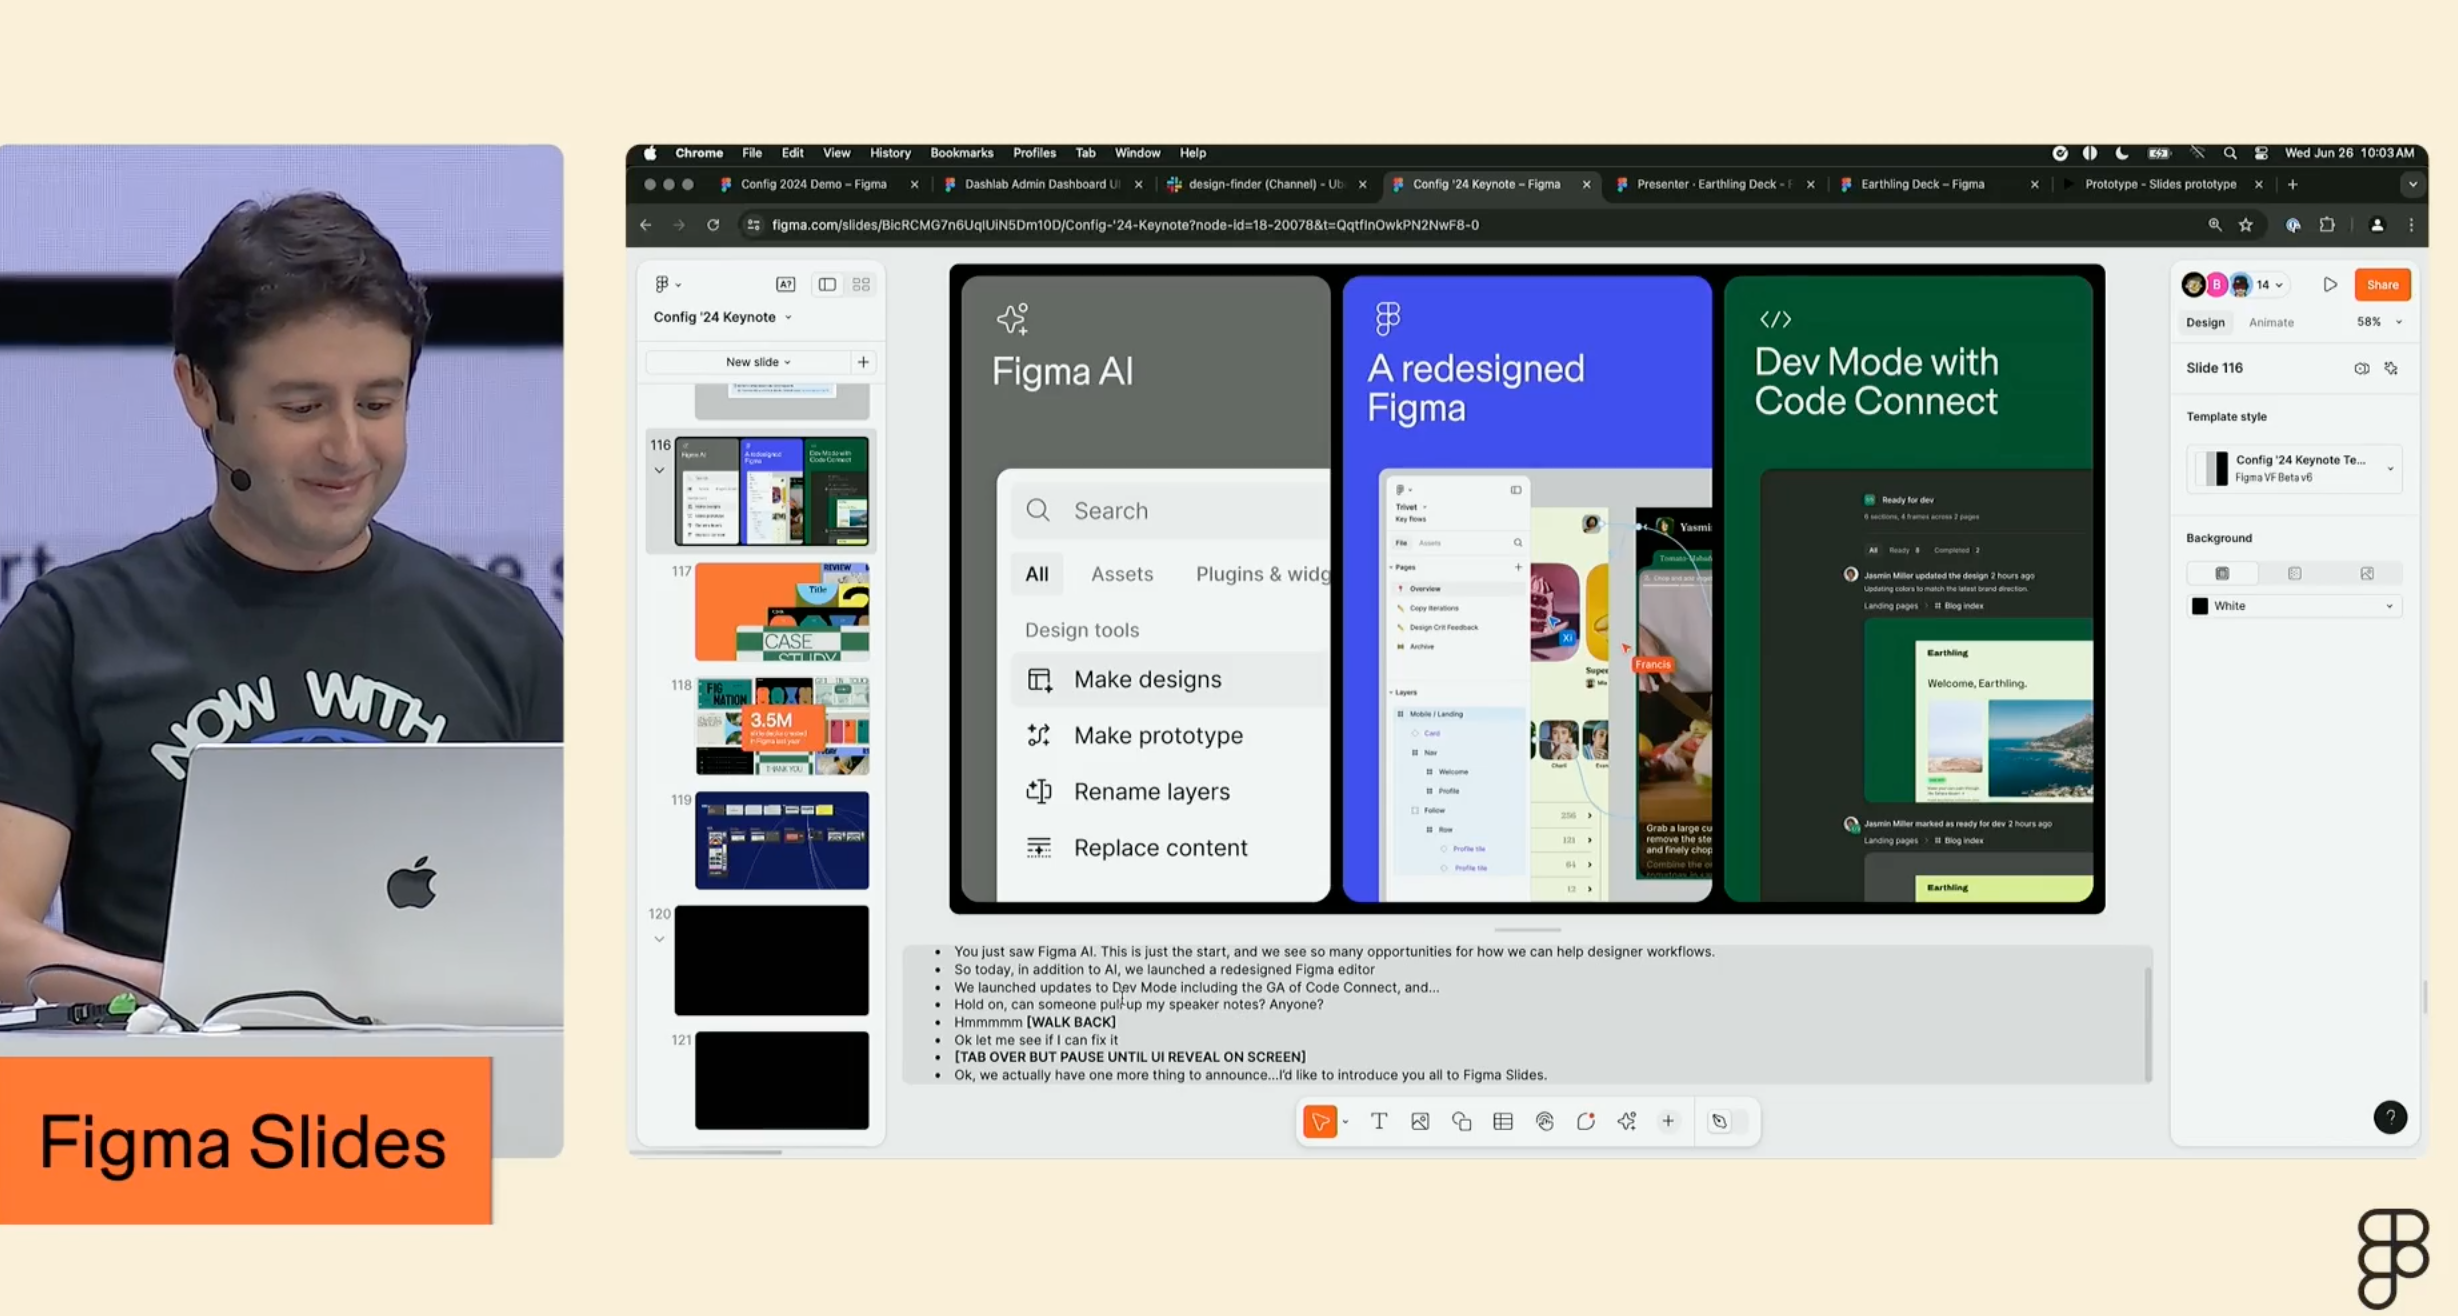Select the Image insert tool
The height and width of the screenshot is (1316, 2458).
tap(1420, 1121)
